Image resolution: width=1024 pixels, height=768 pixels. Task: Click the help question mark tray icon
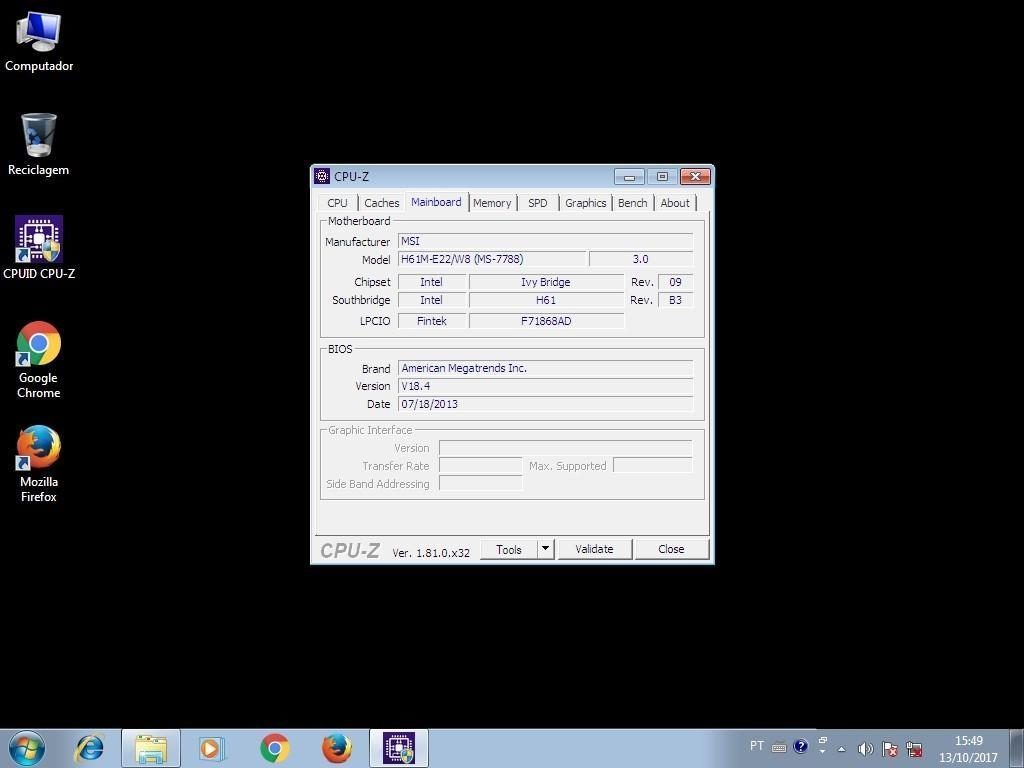(x=801, y=746)
